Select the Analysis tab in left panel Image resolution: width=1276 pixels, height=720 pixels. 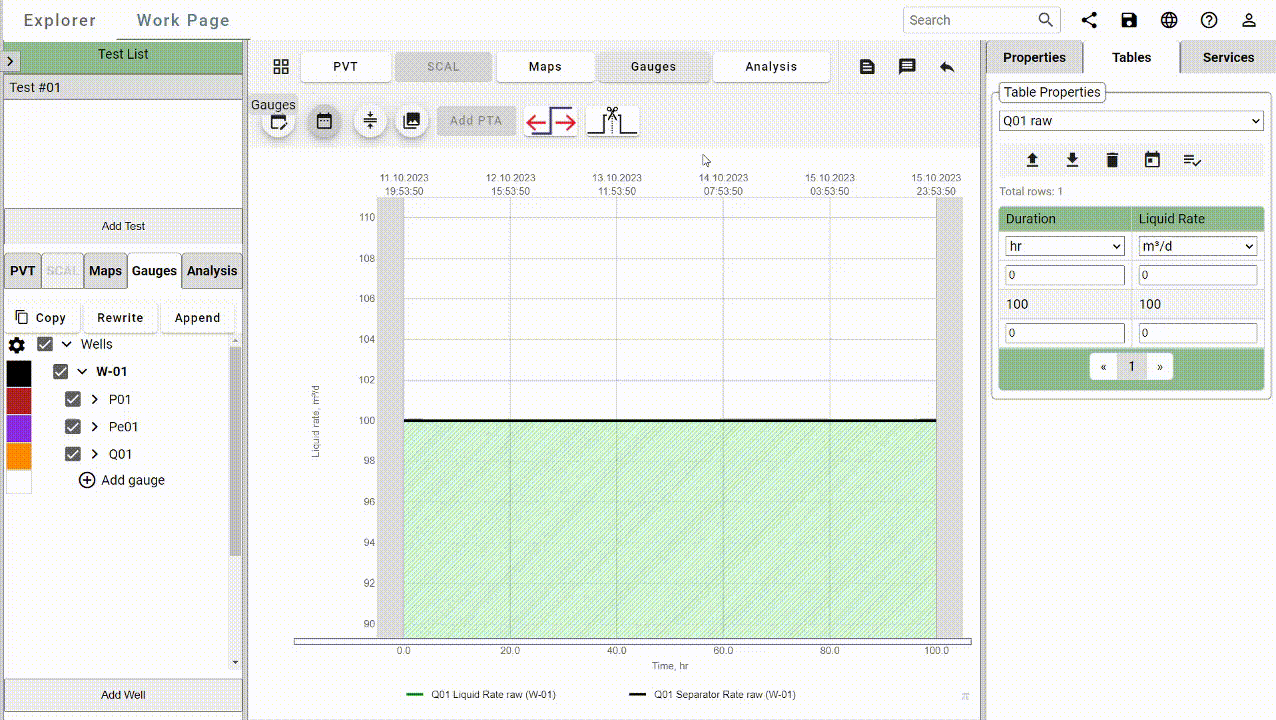(x=212, y=271)
